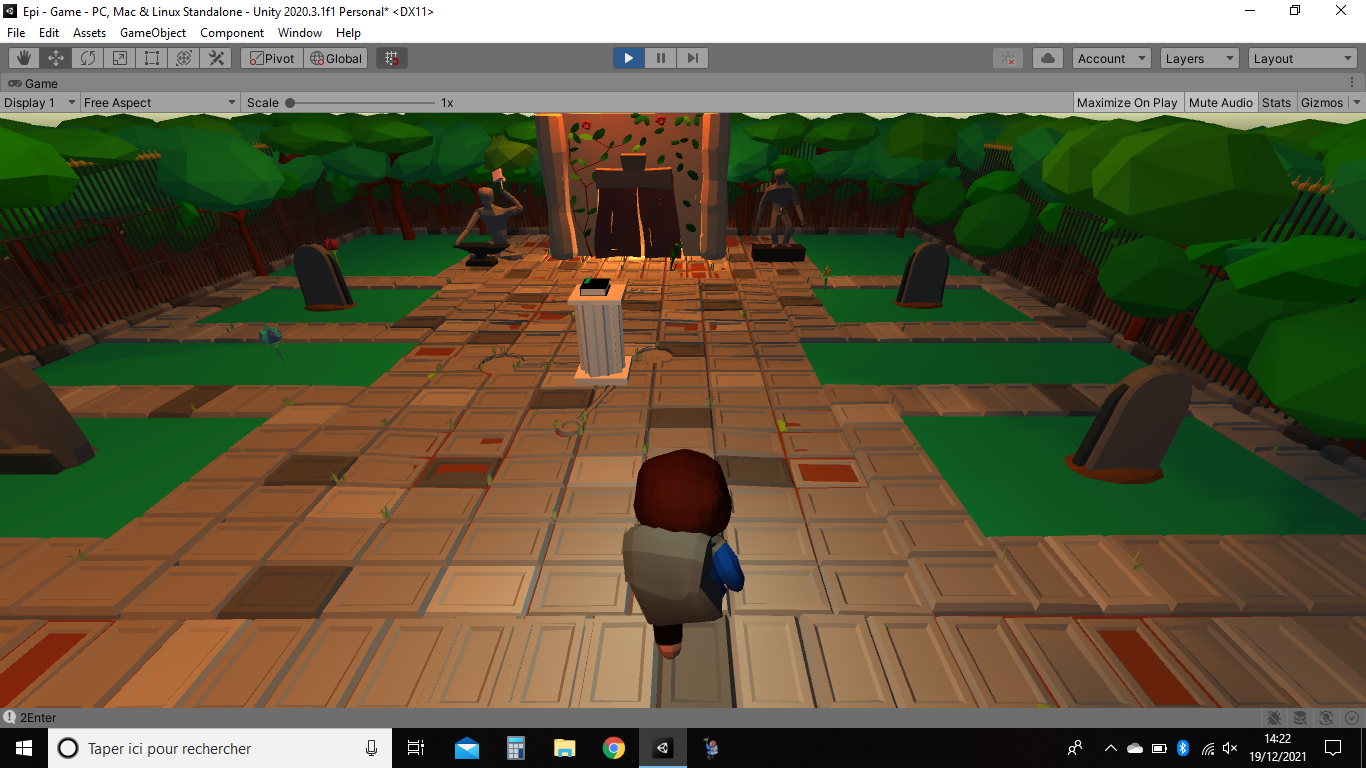Toggle Maximize On Play
This screenshot has width=1366, height=768.
pos(1127,102)
